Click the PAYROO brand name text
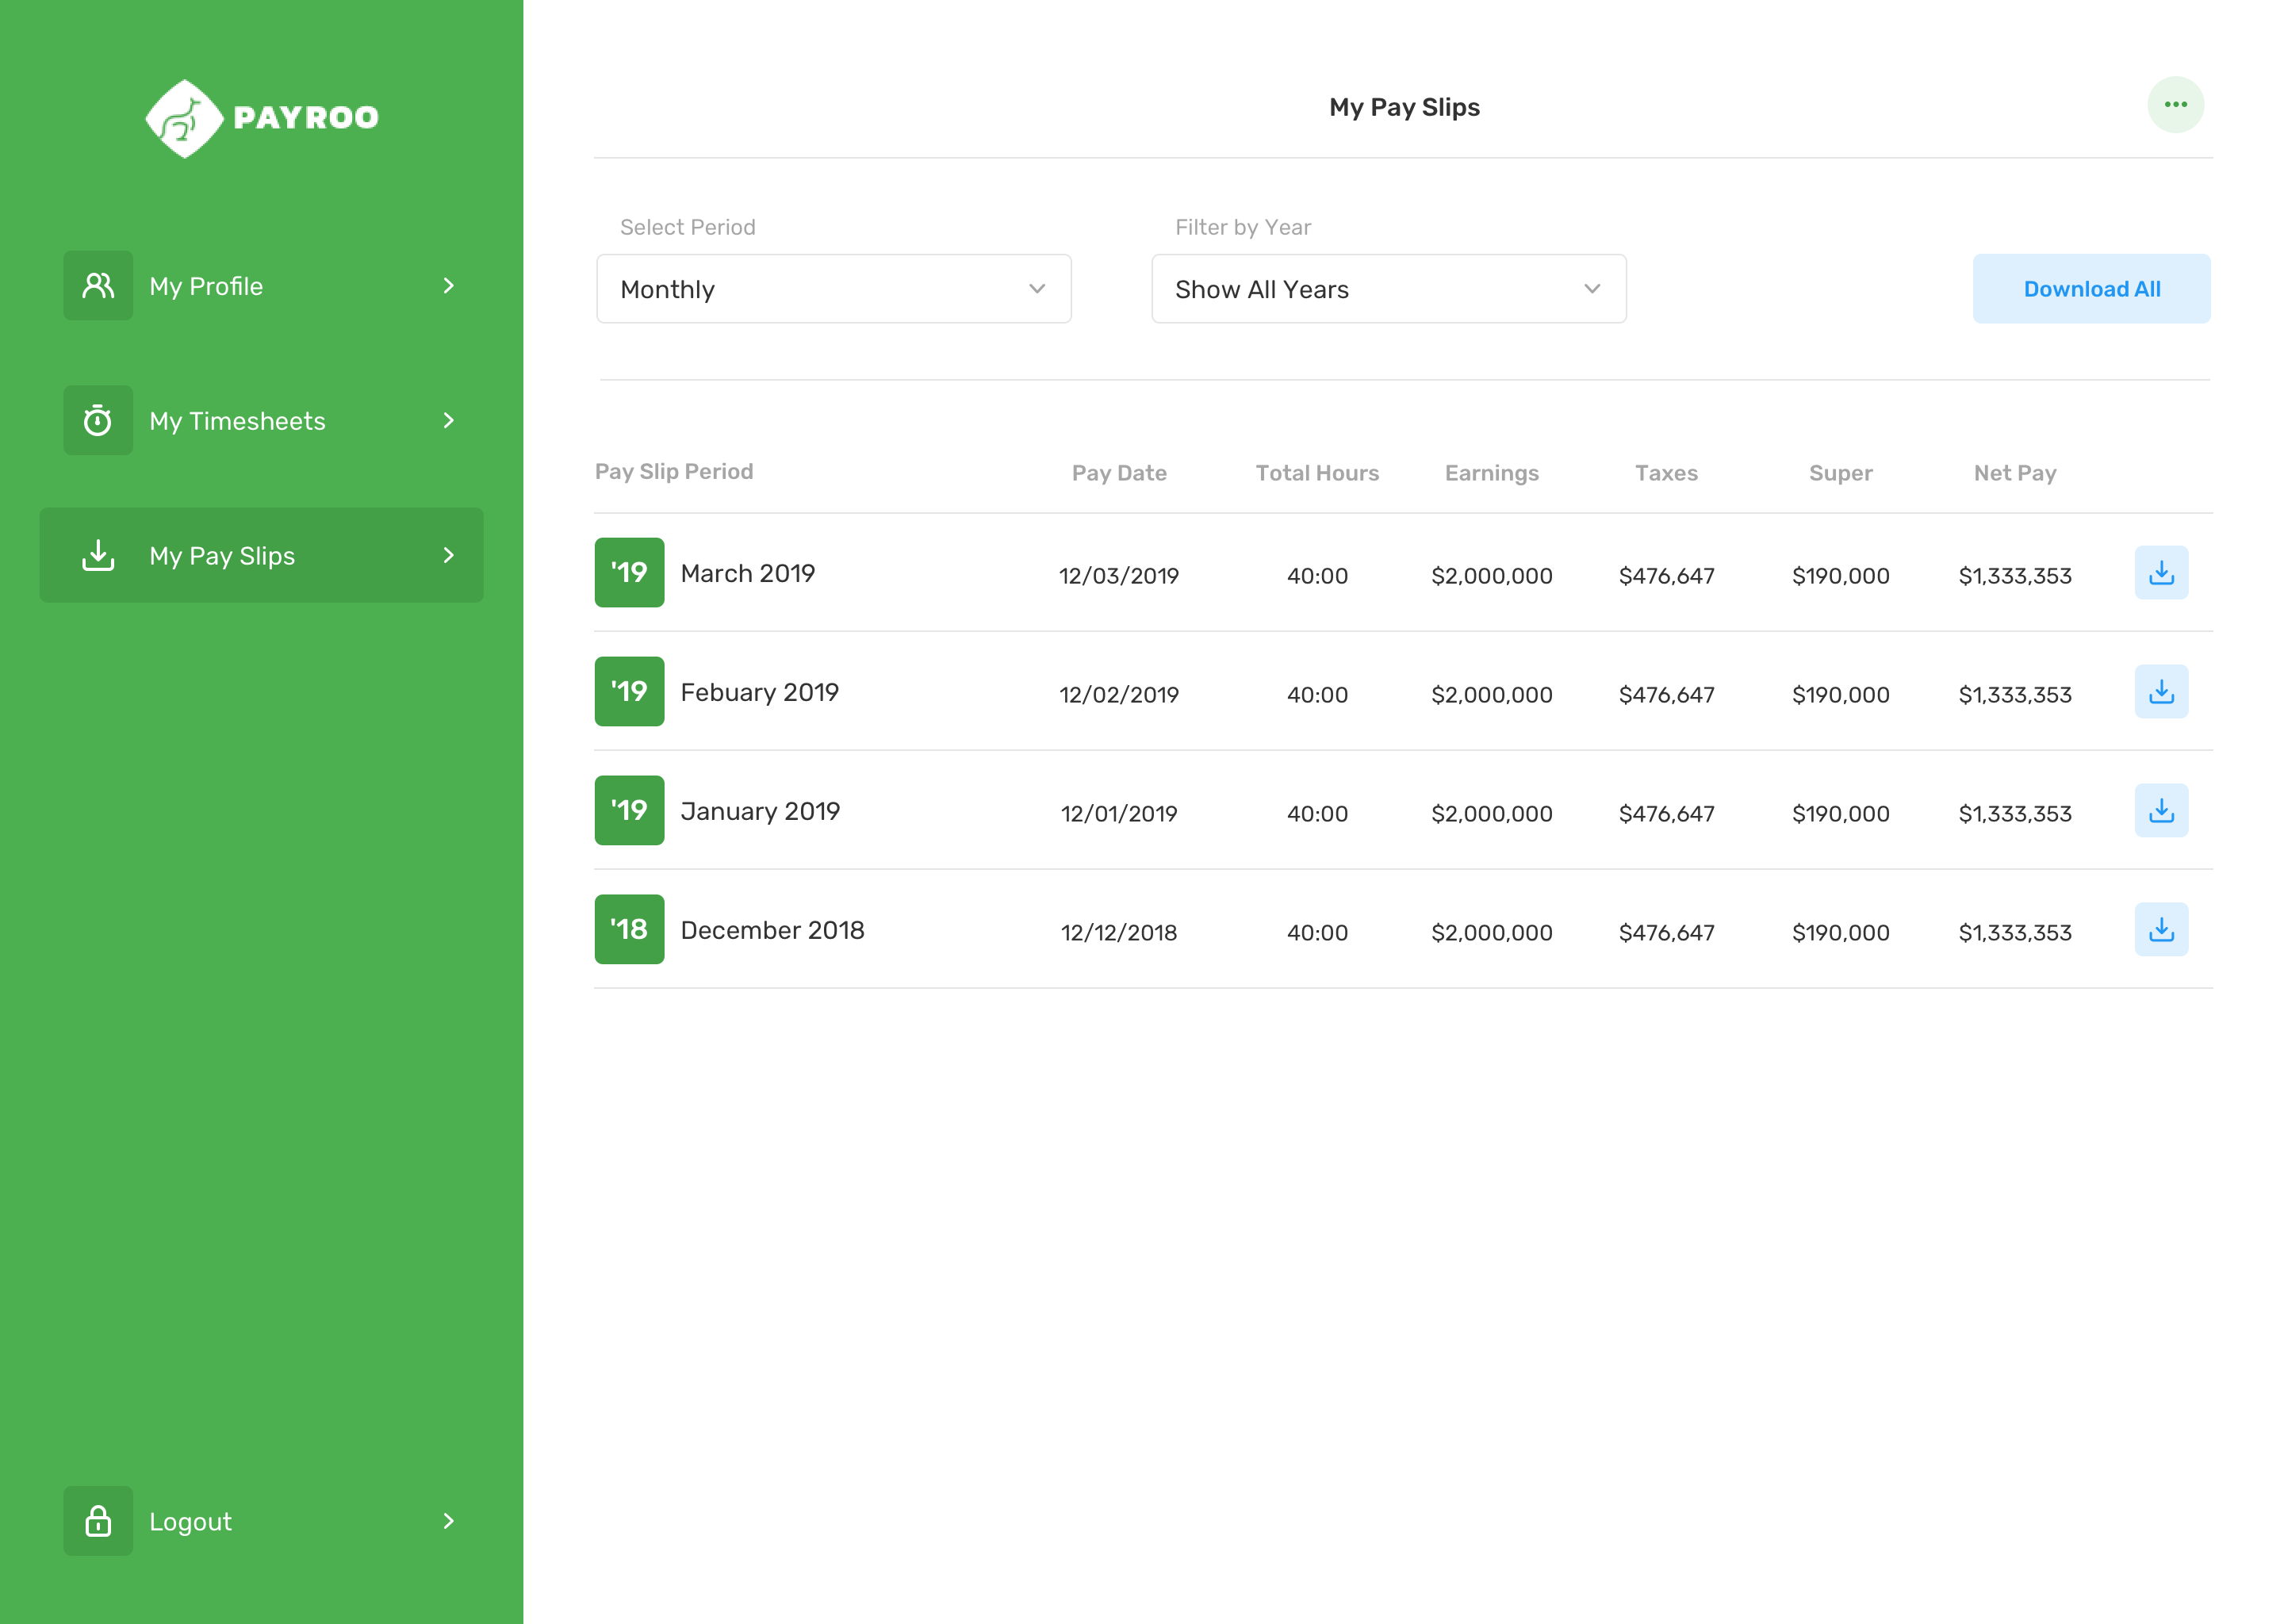Image resolution: width=2284 pixels, height=1624 pixels. (306, 118)
